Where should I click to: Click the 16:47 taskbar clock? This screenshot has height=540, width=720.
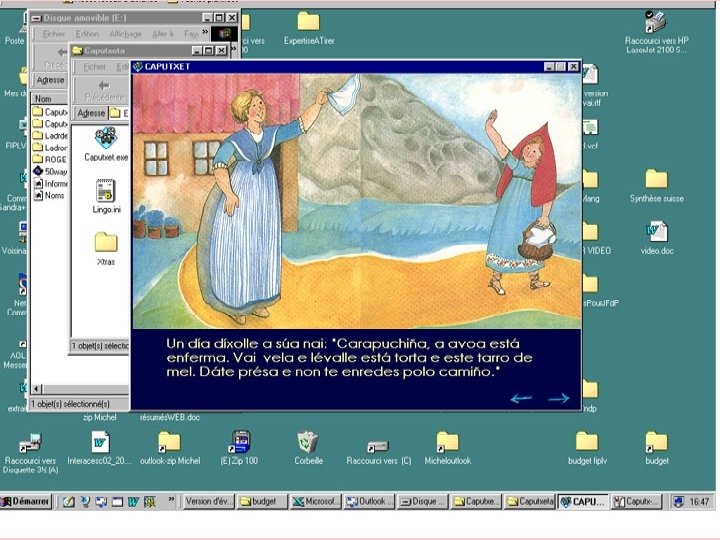coord(699,501)
